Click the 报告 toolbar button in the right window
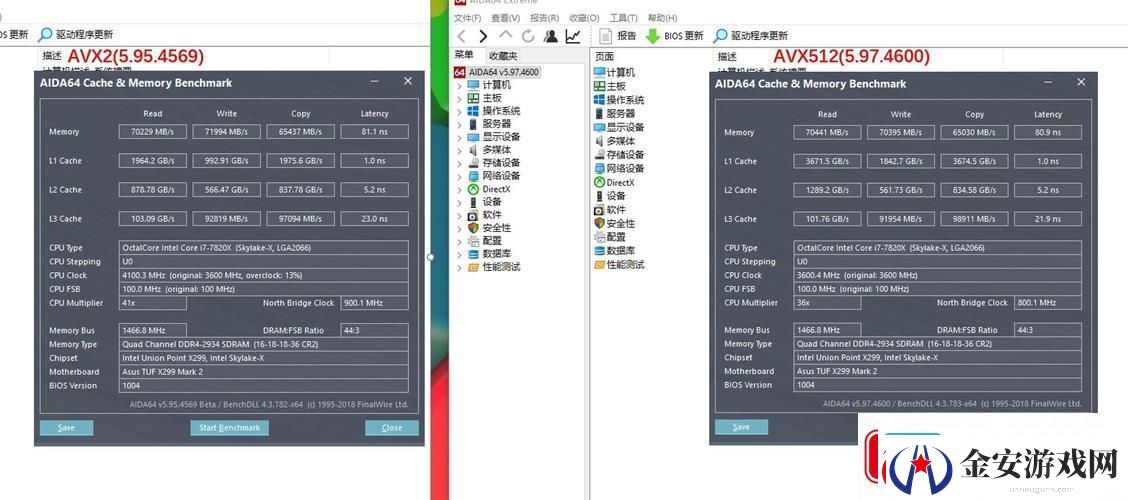Image resolution: width=1128 pixels, height=500 pixels. (x=619, y=36)
